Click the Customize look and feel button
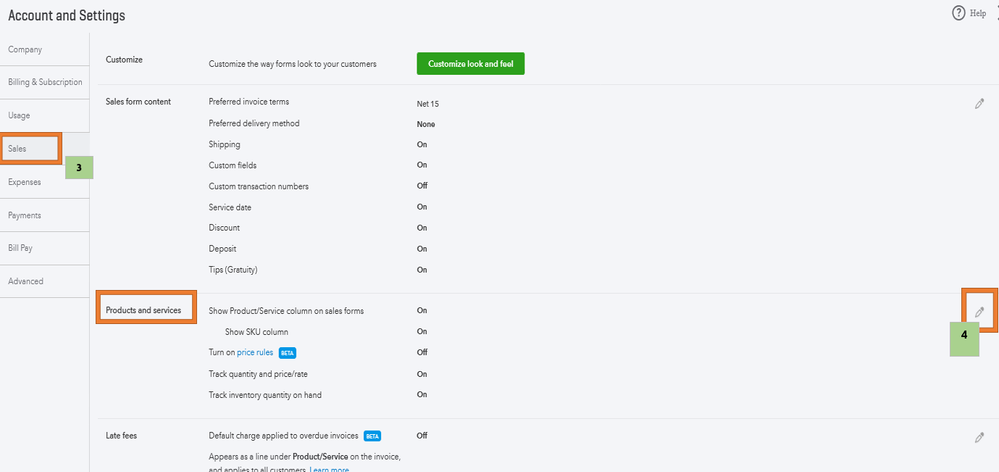The height and width of the screenshot is (472, 999). [470, 64]
